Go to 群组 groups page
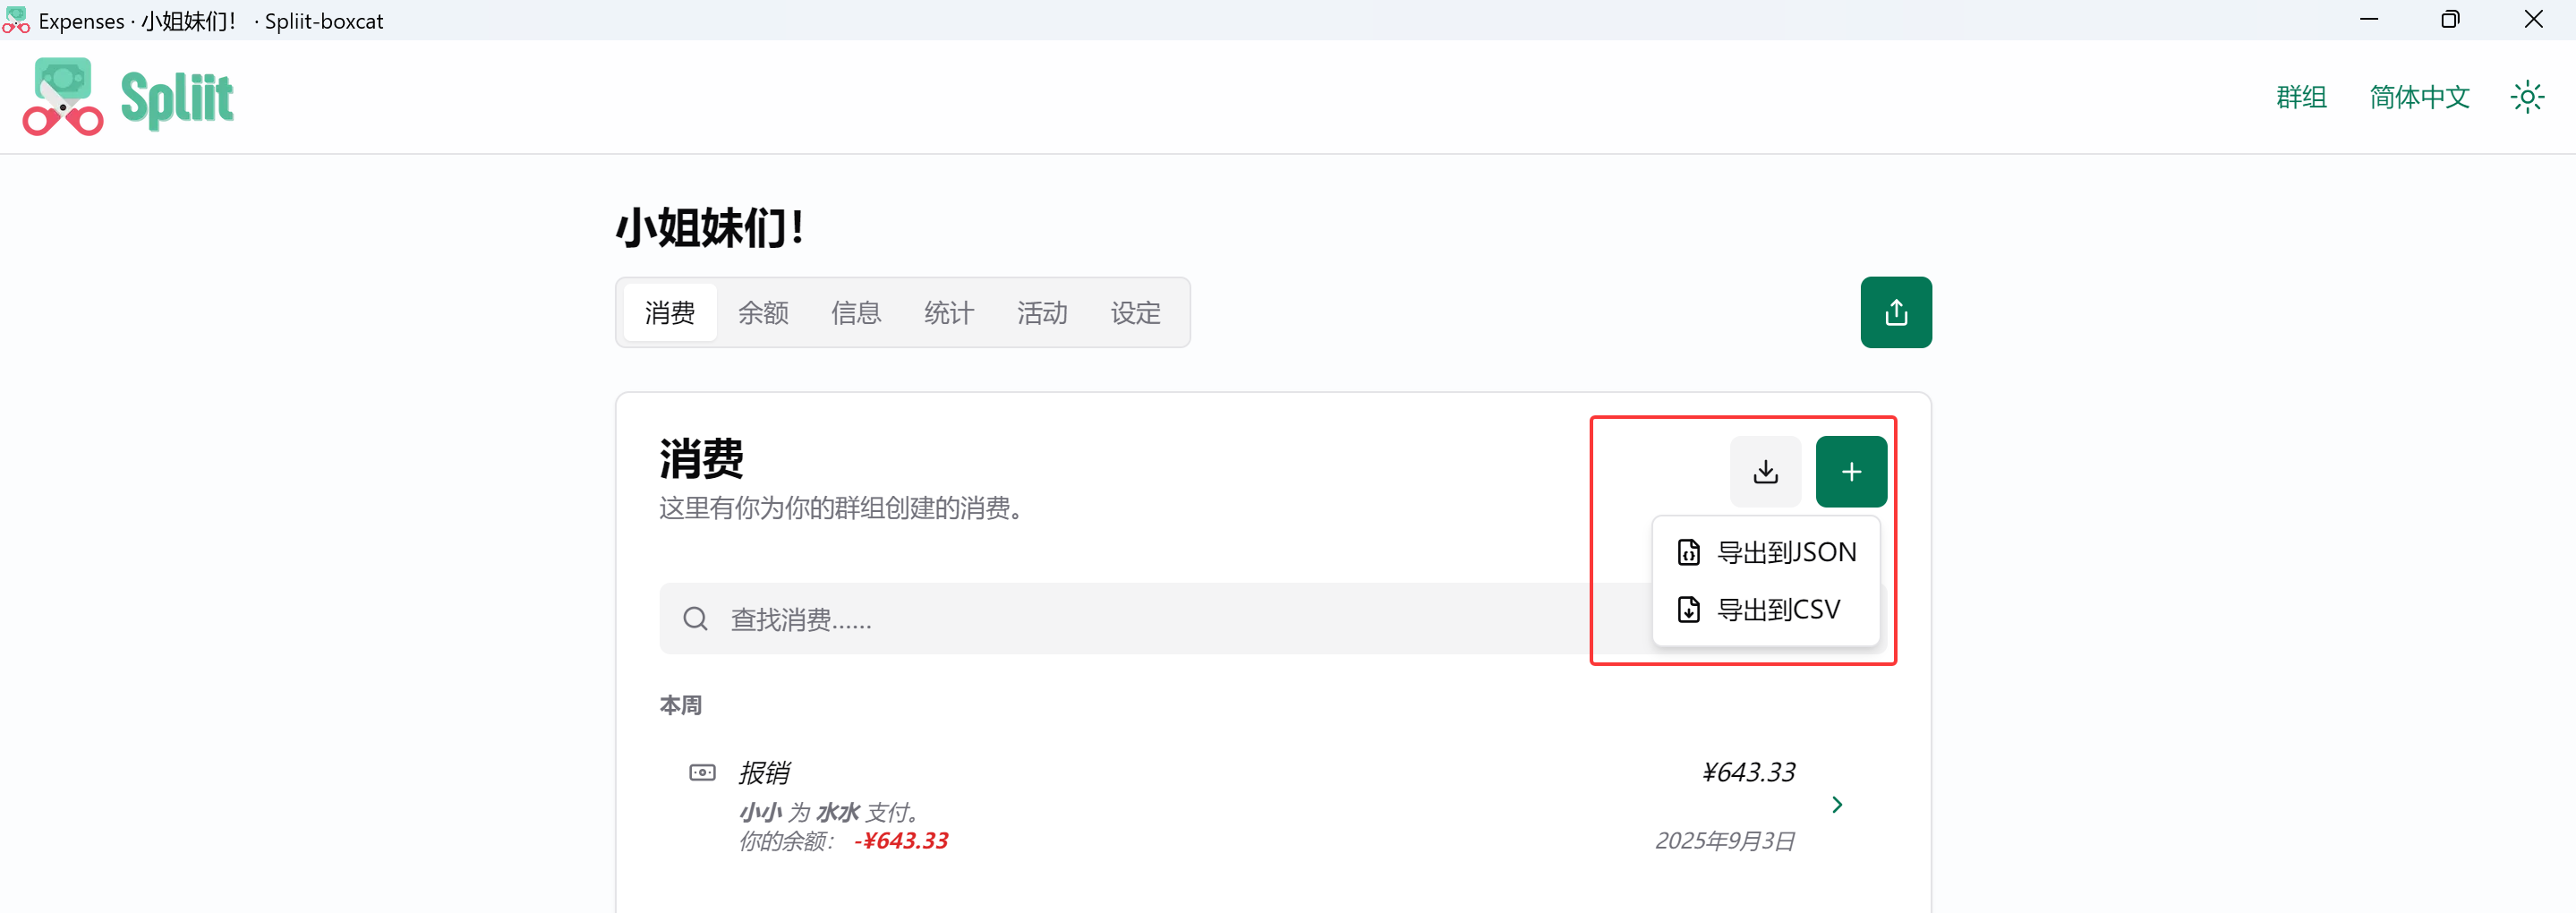Image resolution: width=2576 pixels, height=913 pixels. click(x=2301, y=97)
